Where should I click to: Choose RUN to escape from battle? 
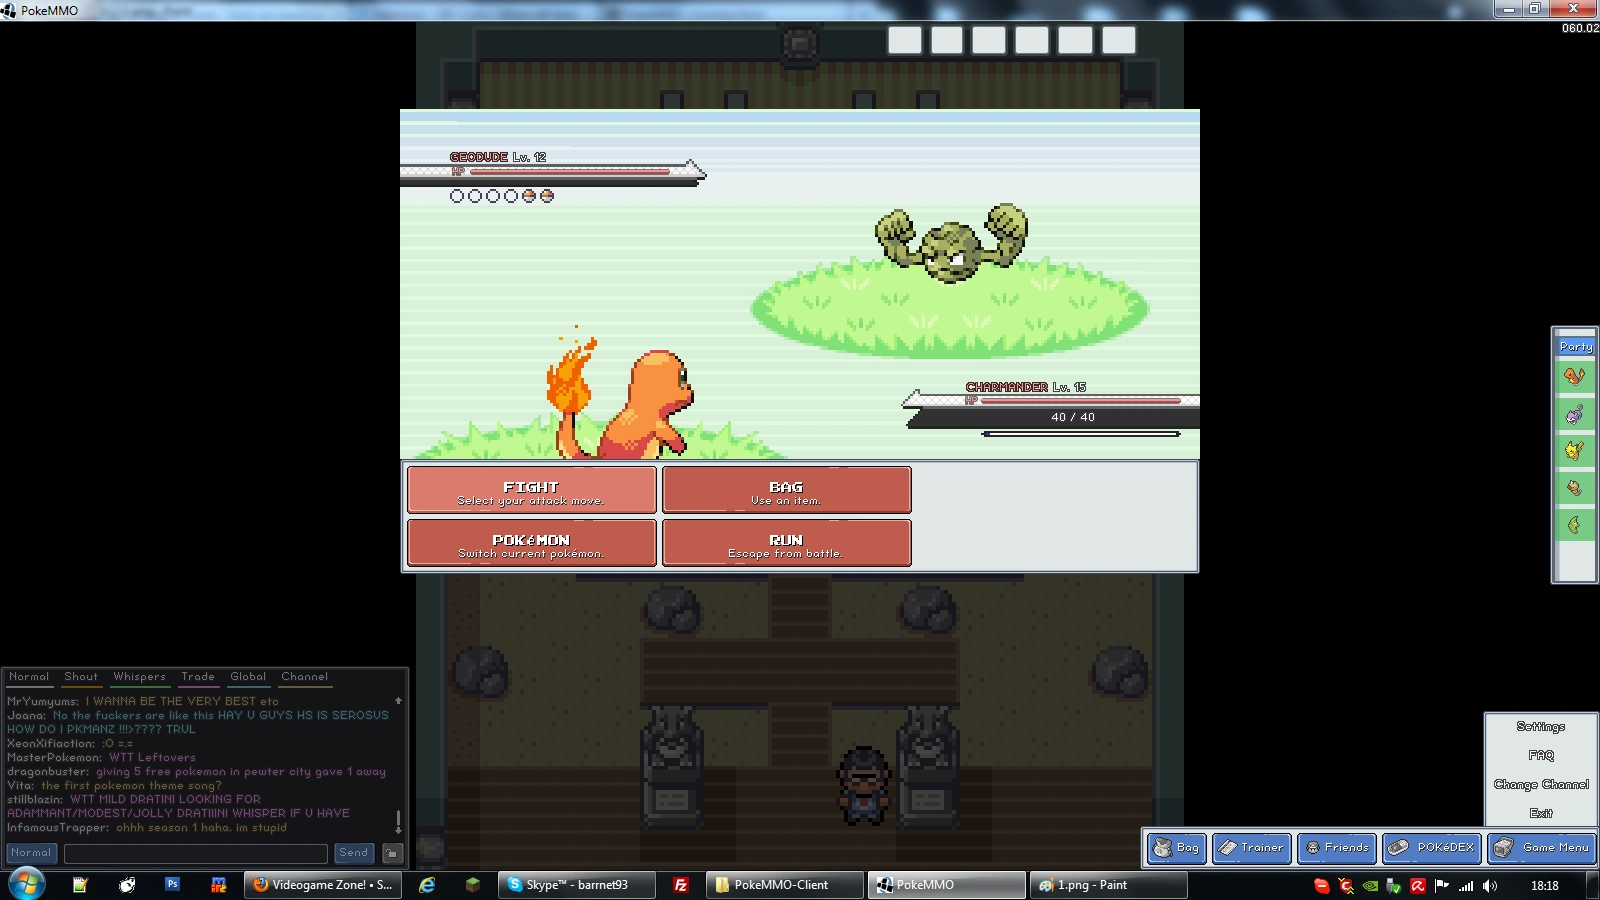[786, 542]
